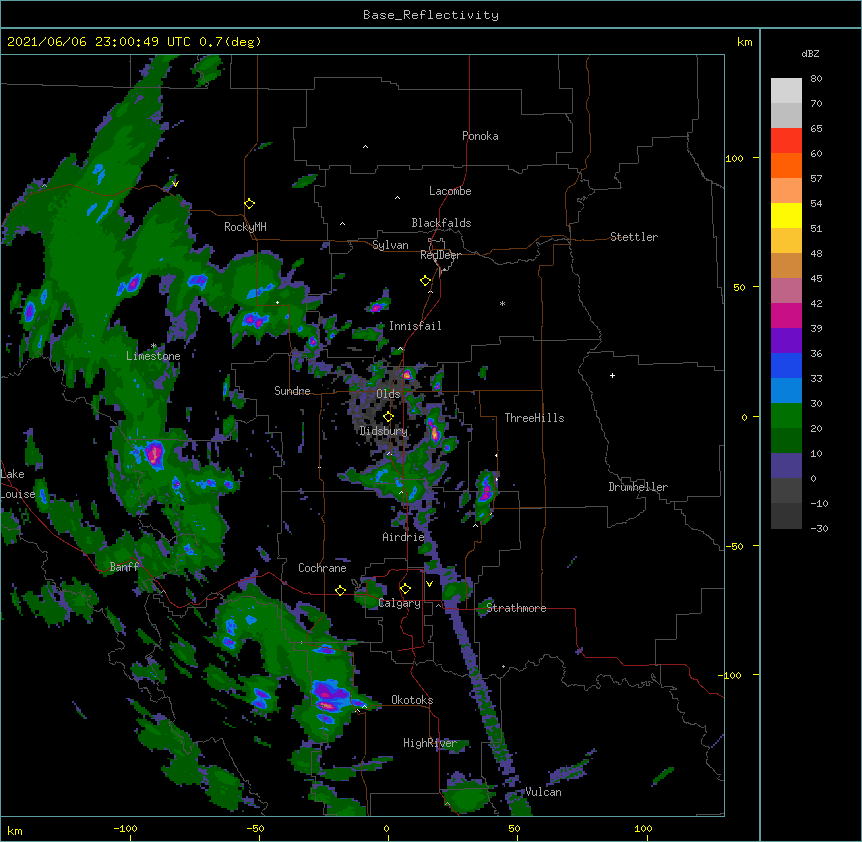Click the Vulcan label
This screenshot has height=842, width=862.
543,792
